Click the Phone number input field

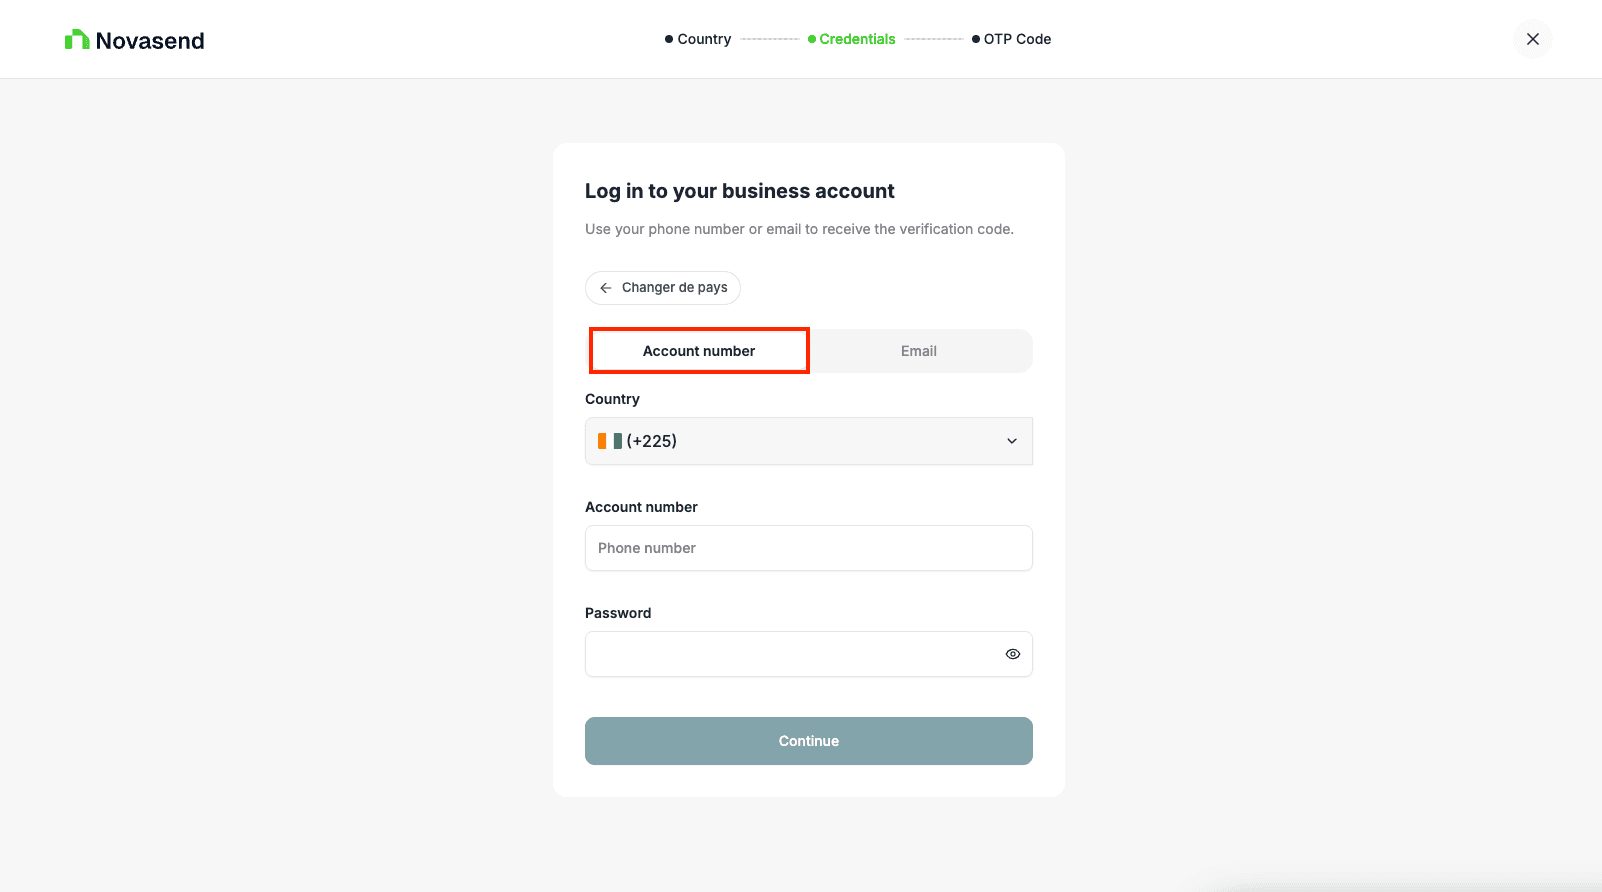pos(808,548)
